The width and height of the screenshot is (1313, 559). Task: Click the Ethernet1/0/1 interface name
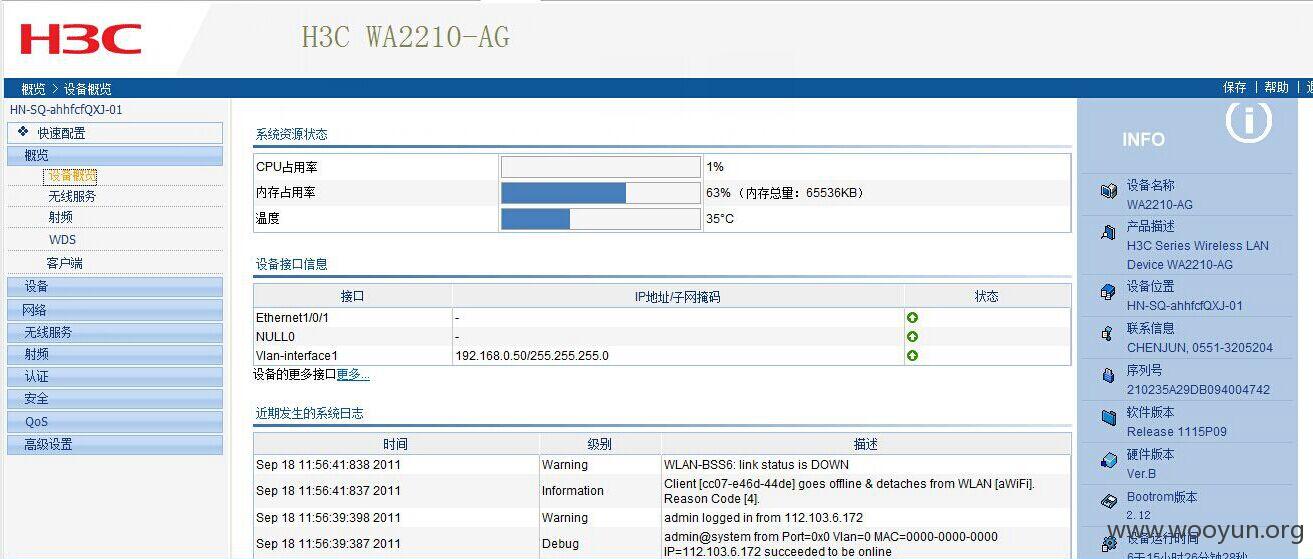pyautogui.click(x=292, y=318)
